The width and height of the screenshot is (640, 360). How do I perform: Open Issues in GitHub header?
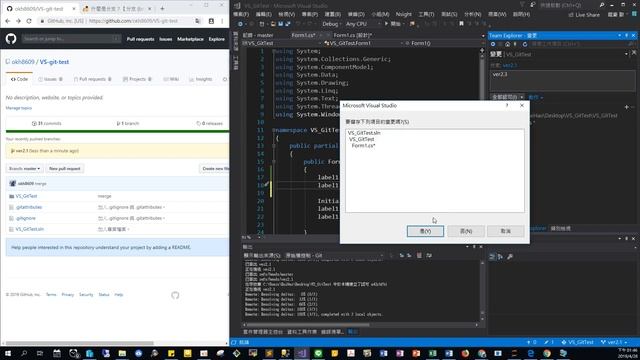coord(165,39)
